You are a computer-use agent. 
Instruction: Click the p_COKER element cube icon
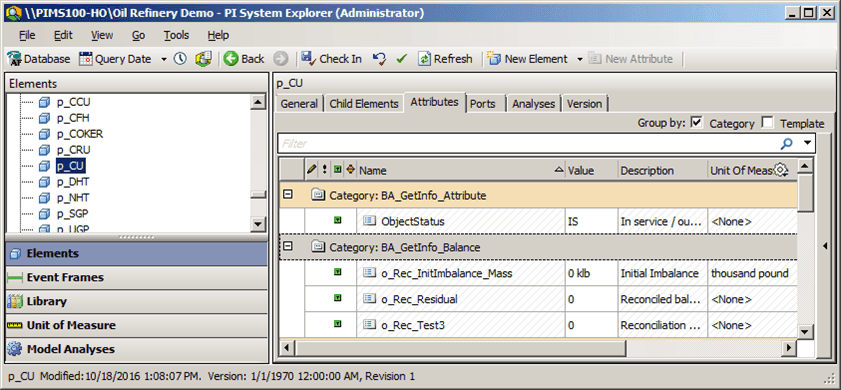[x=44, y=134]
